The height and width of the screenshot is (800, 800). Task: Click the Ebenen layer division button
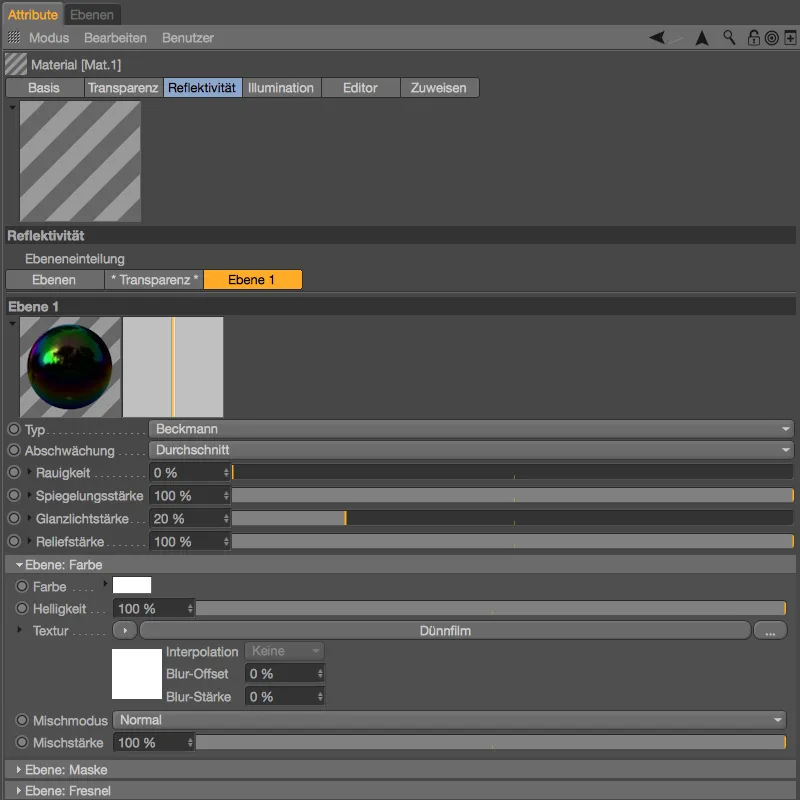54,280
